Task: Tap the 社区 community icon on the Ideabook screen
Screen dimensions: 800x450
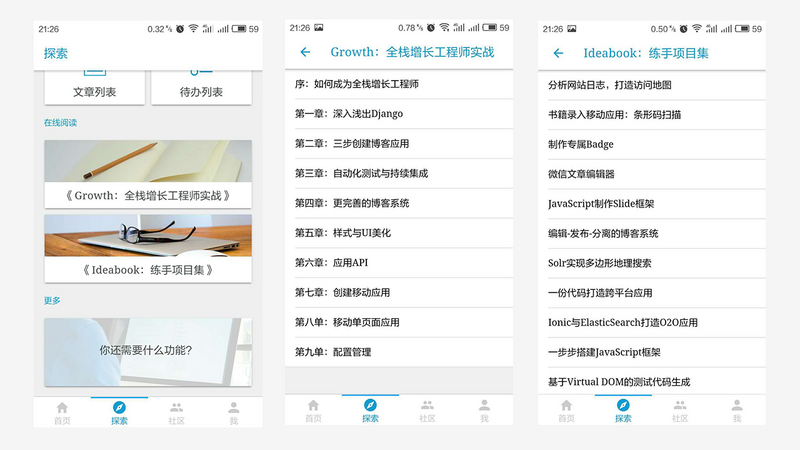Action: [x=680, y=405]
